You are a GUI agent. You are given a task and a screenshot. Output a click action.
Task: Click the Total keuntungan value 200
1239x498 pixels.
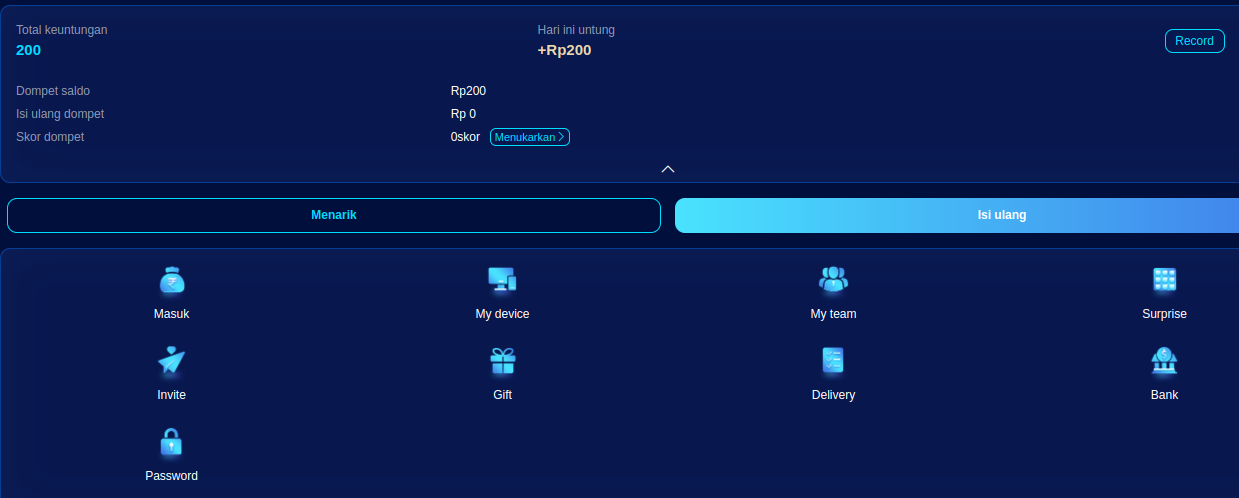click(28, 50)
